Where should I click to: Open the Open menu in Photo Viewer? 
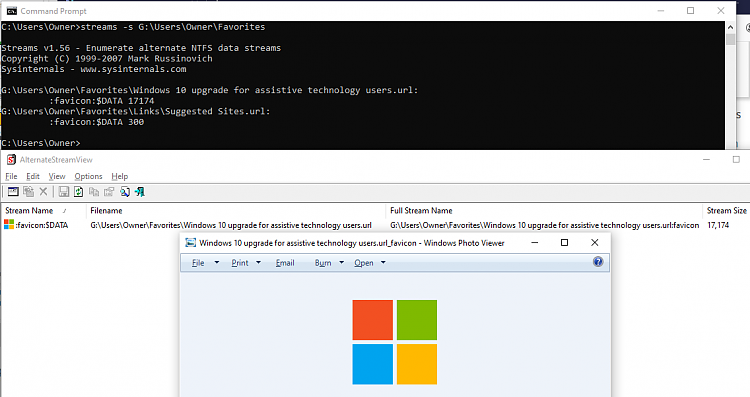[x=364, y=263]
